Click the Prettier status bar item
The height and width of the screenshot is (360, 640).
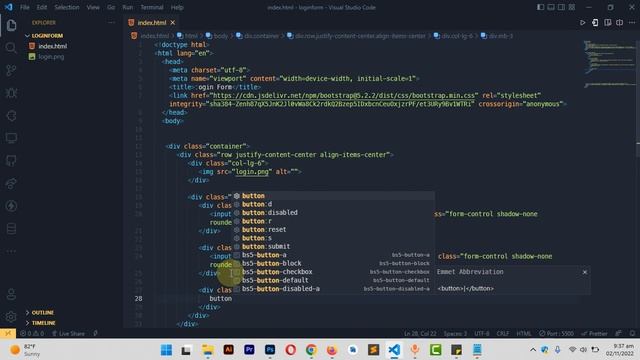[594, 333]
